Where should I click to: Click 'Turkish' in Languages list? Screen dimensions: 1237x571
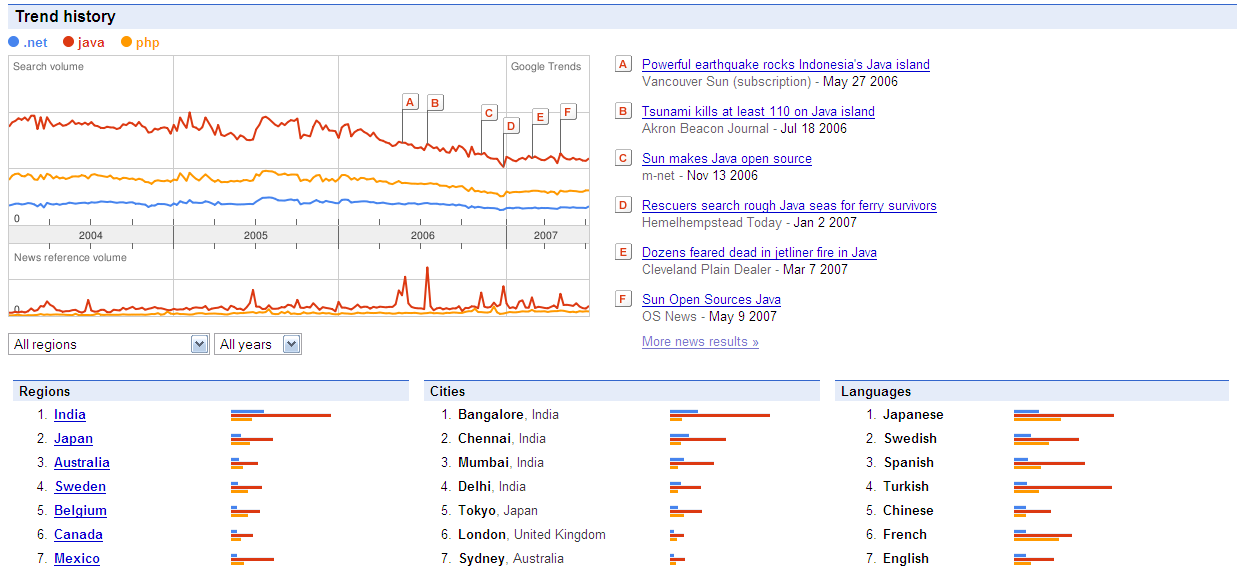coord(906,486)
